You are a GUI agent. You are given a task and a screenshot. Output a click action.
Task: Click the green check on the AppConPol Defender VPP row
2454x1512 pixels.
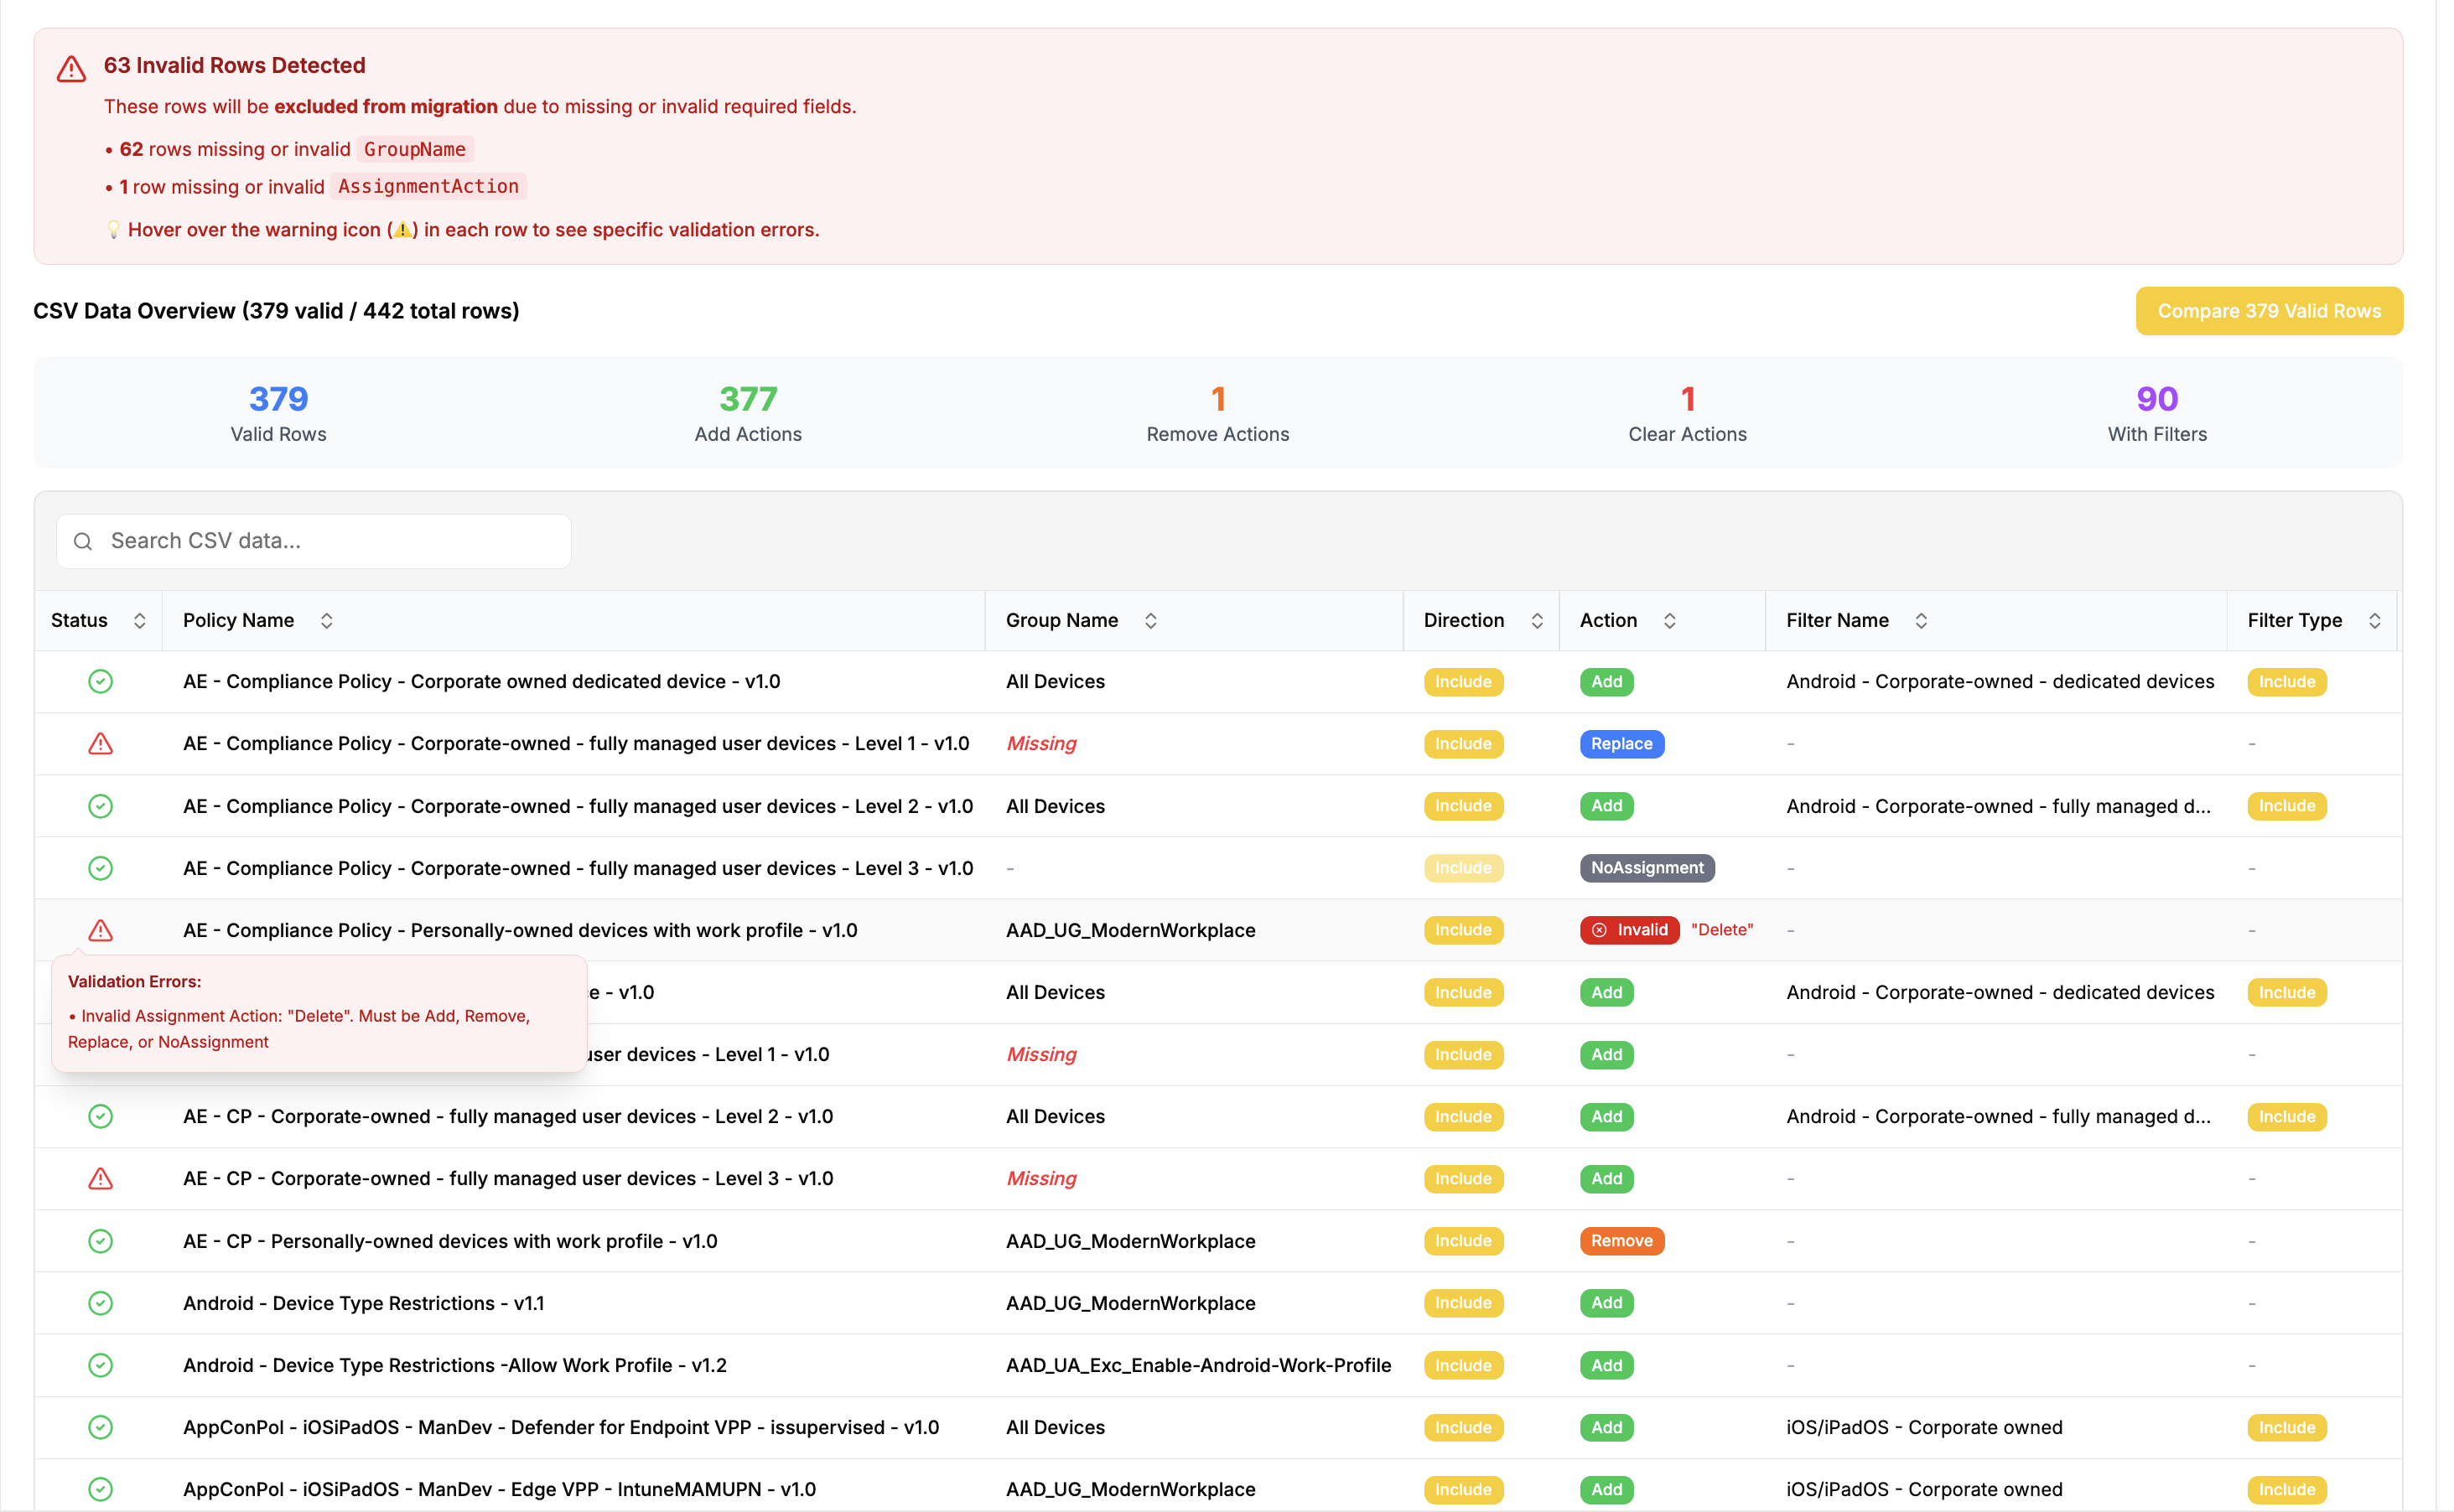(x=100, y=1427)
